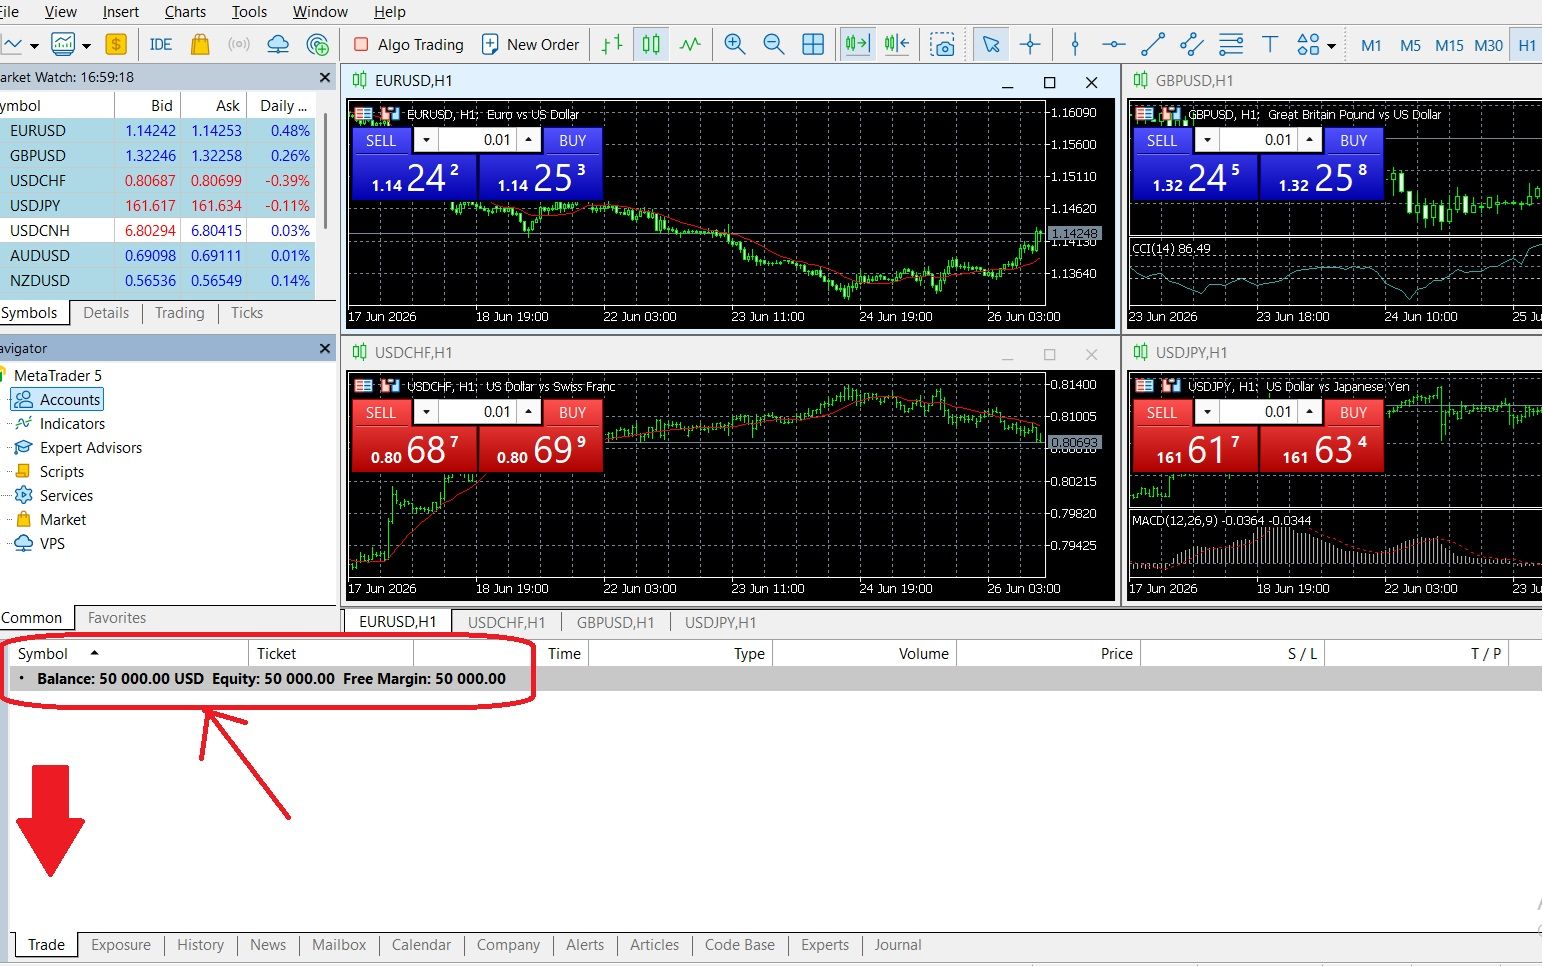Open the Favorites tab in Navigator
The width and height of the screenshot is (1543, 966).
coord(117,618)
